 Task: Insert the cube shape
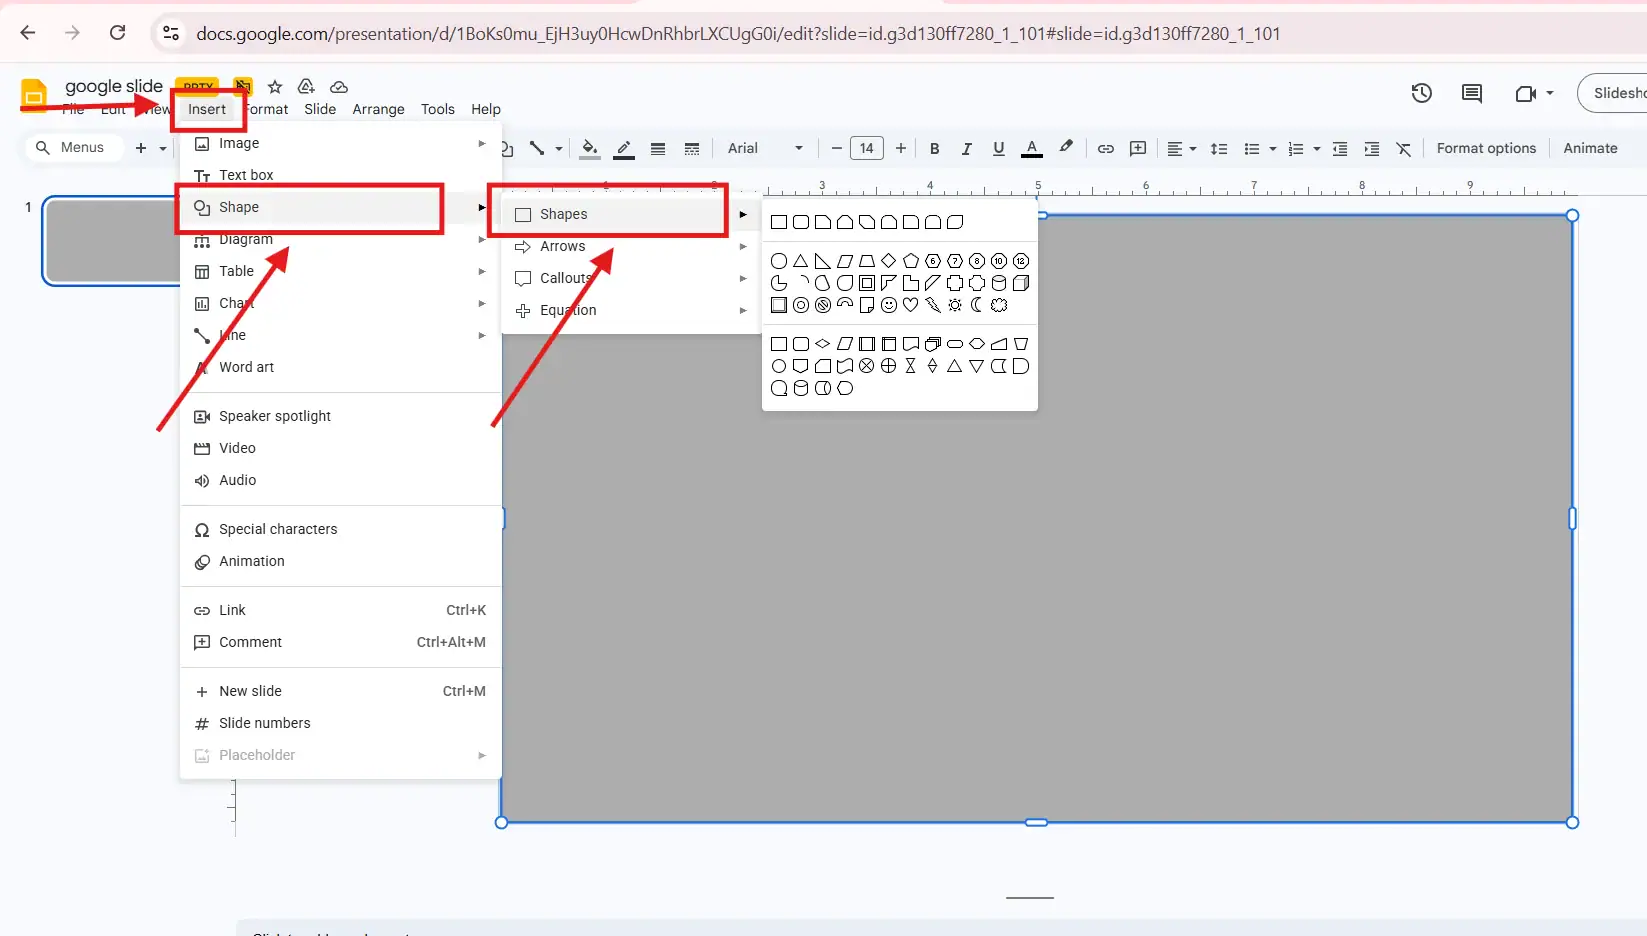coord(1021,283)
